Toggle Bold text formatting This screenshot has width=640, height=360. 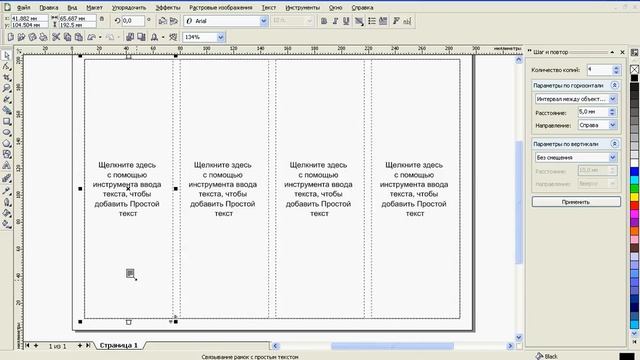click(x=324, y=21)
